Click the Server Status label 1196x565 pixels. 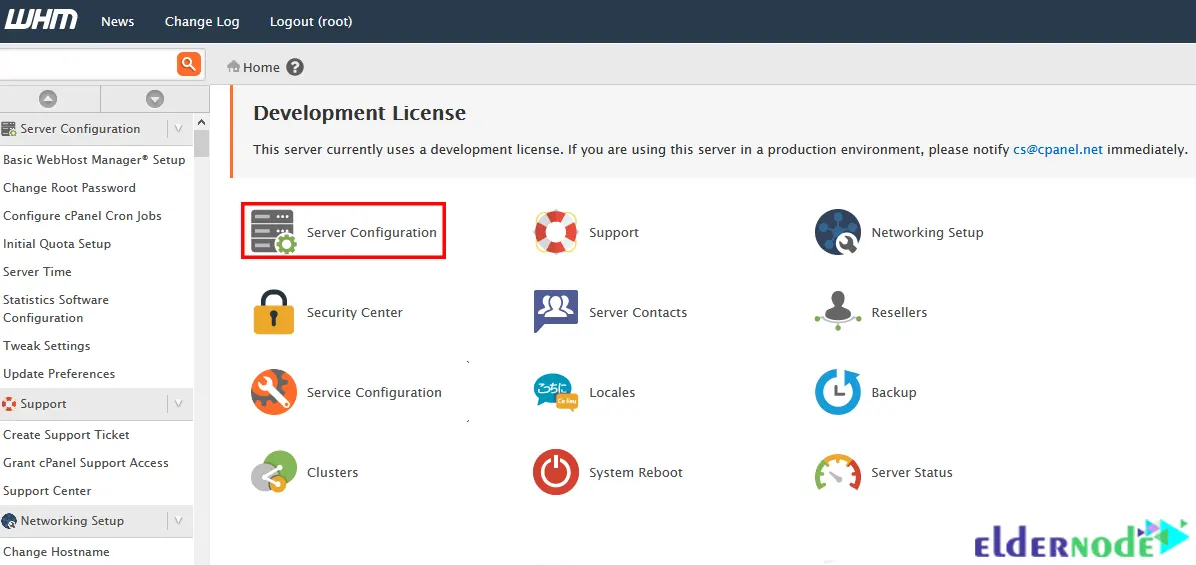[x=912, y=473]
